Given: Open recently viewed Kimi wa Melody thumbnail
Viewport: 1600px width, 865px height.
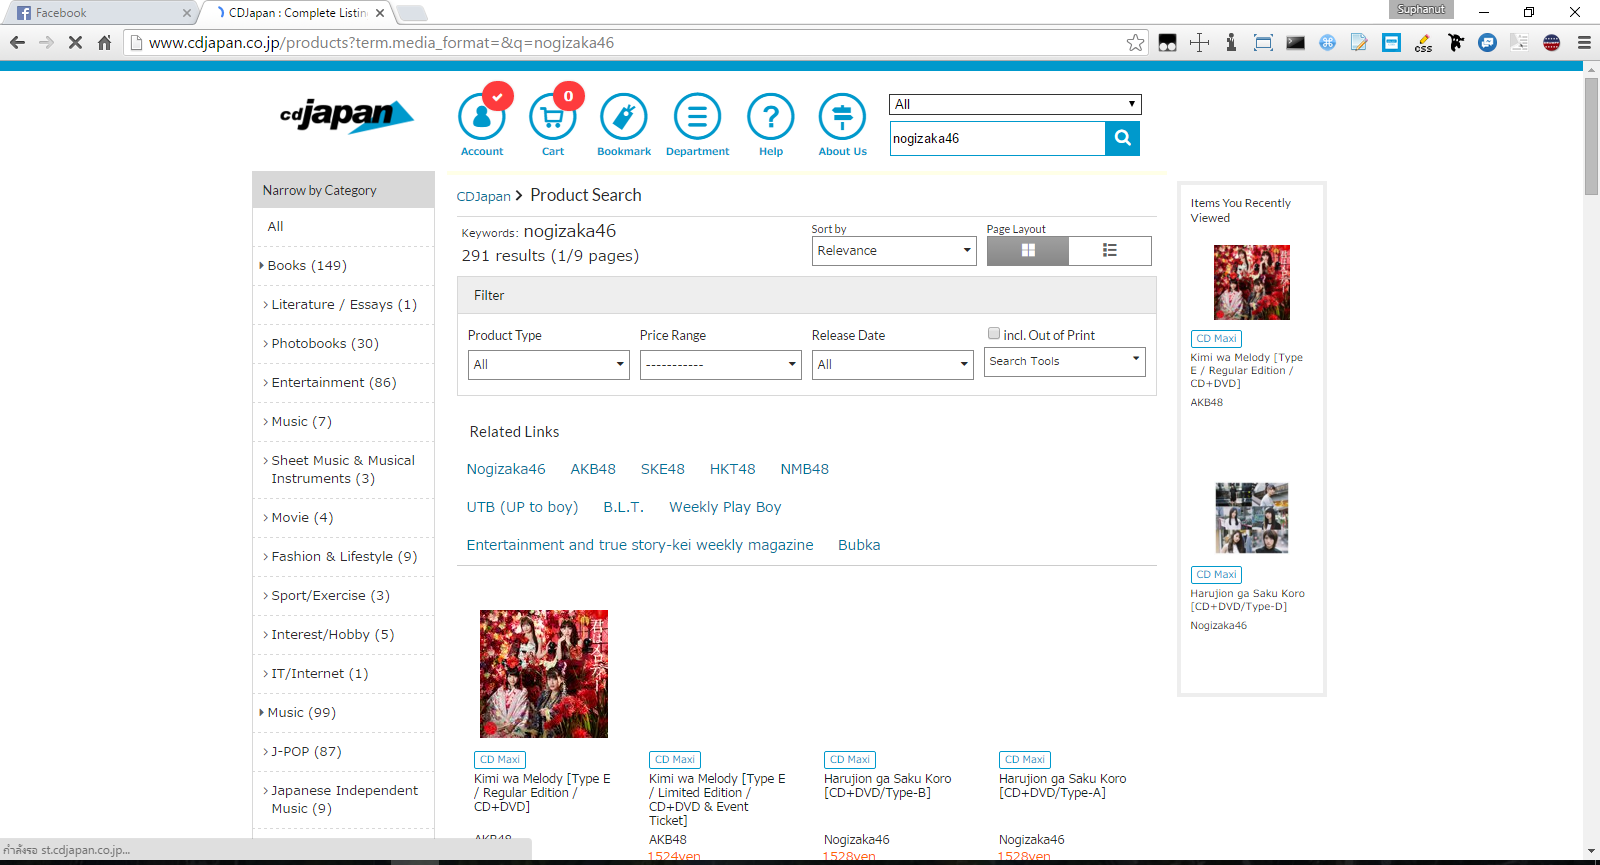Looking at the screenshot, I should pos(1252,282).
